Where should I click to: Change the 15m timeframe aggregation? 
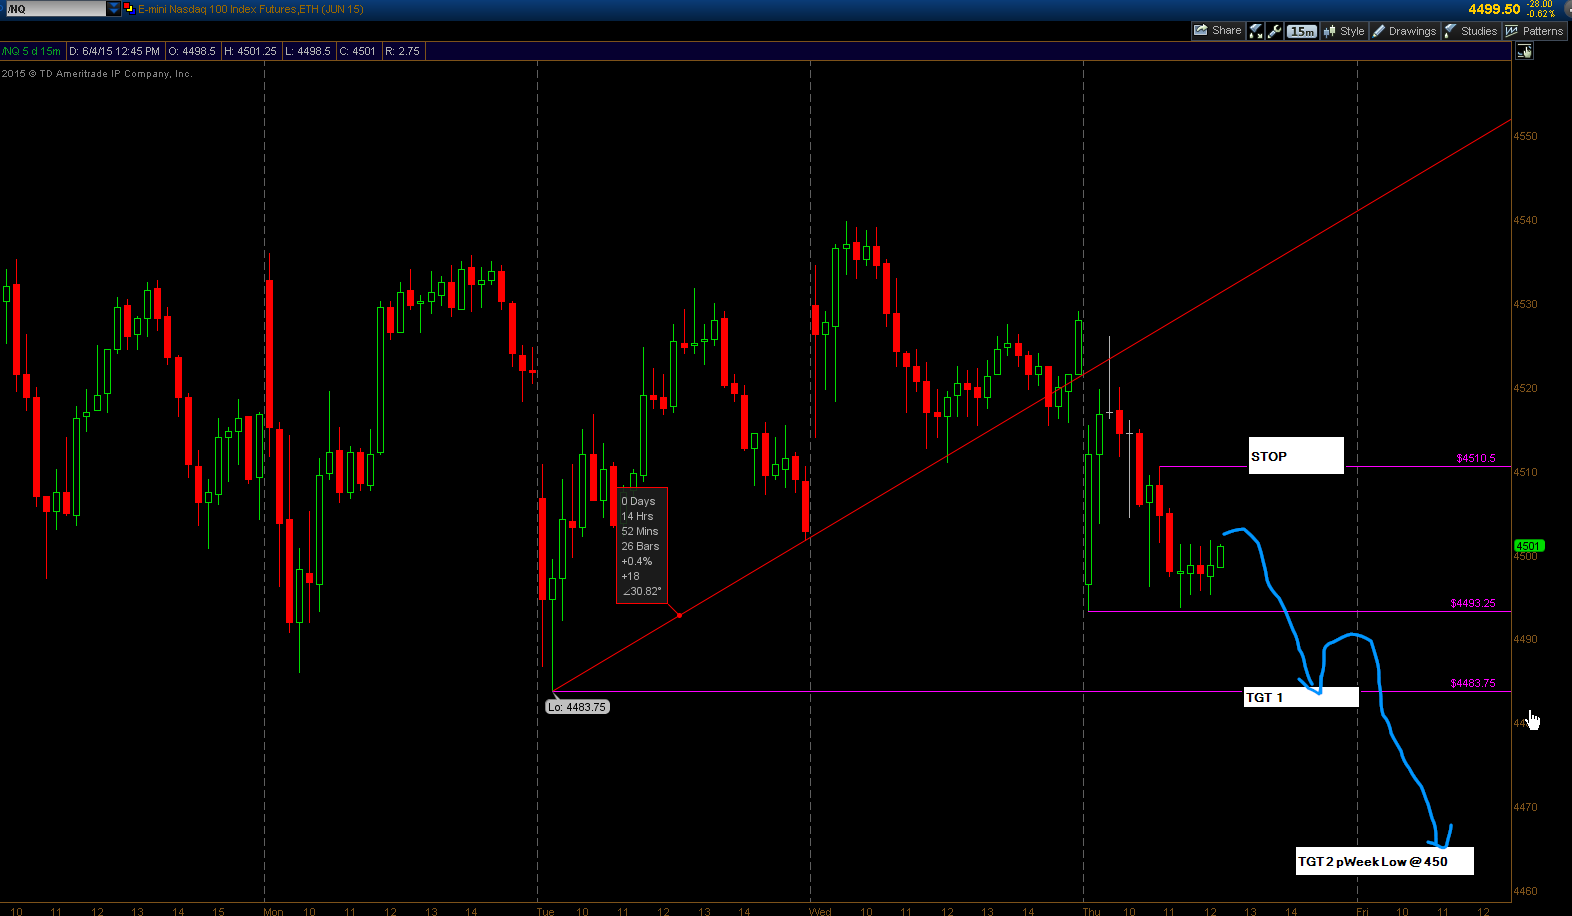[x=1302, y=31]
